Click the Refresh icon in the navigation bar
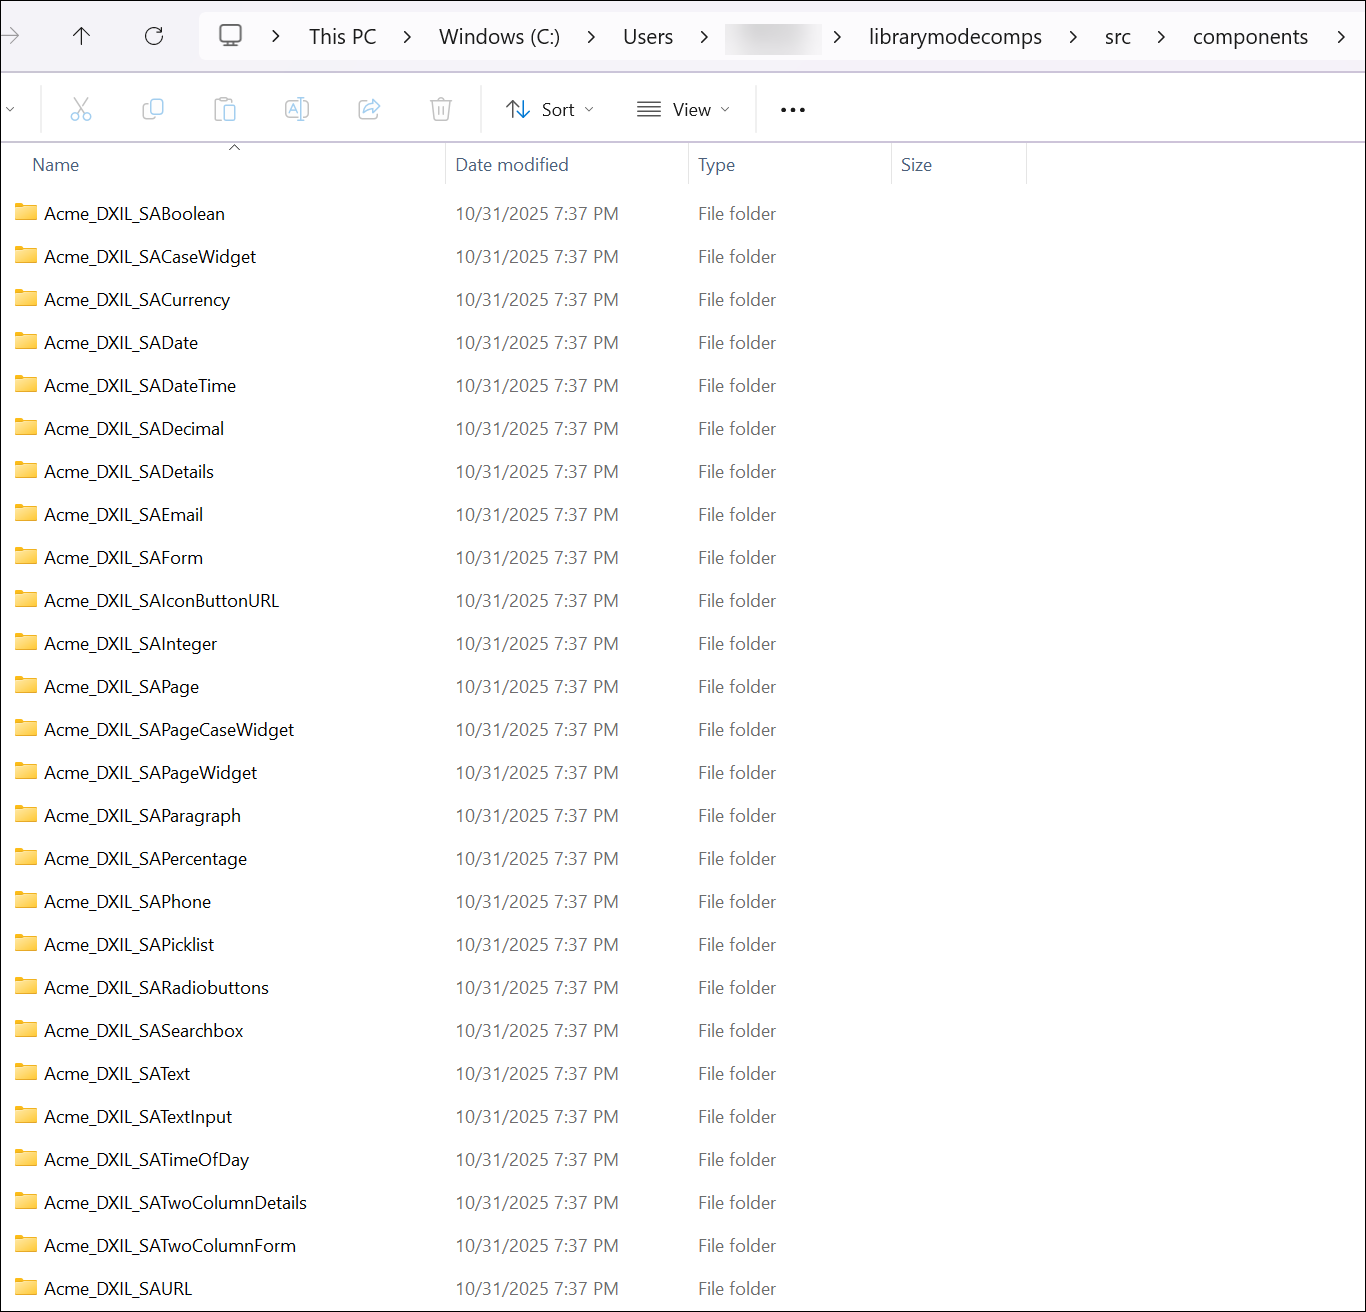Viewport: 1366px width, 1312px height. click(154, 36)
